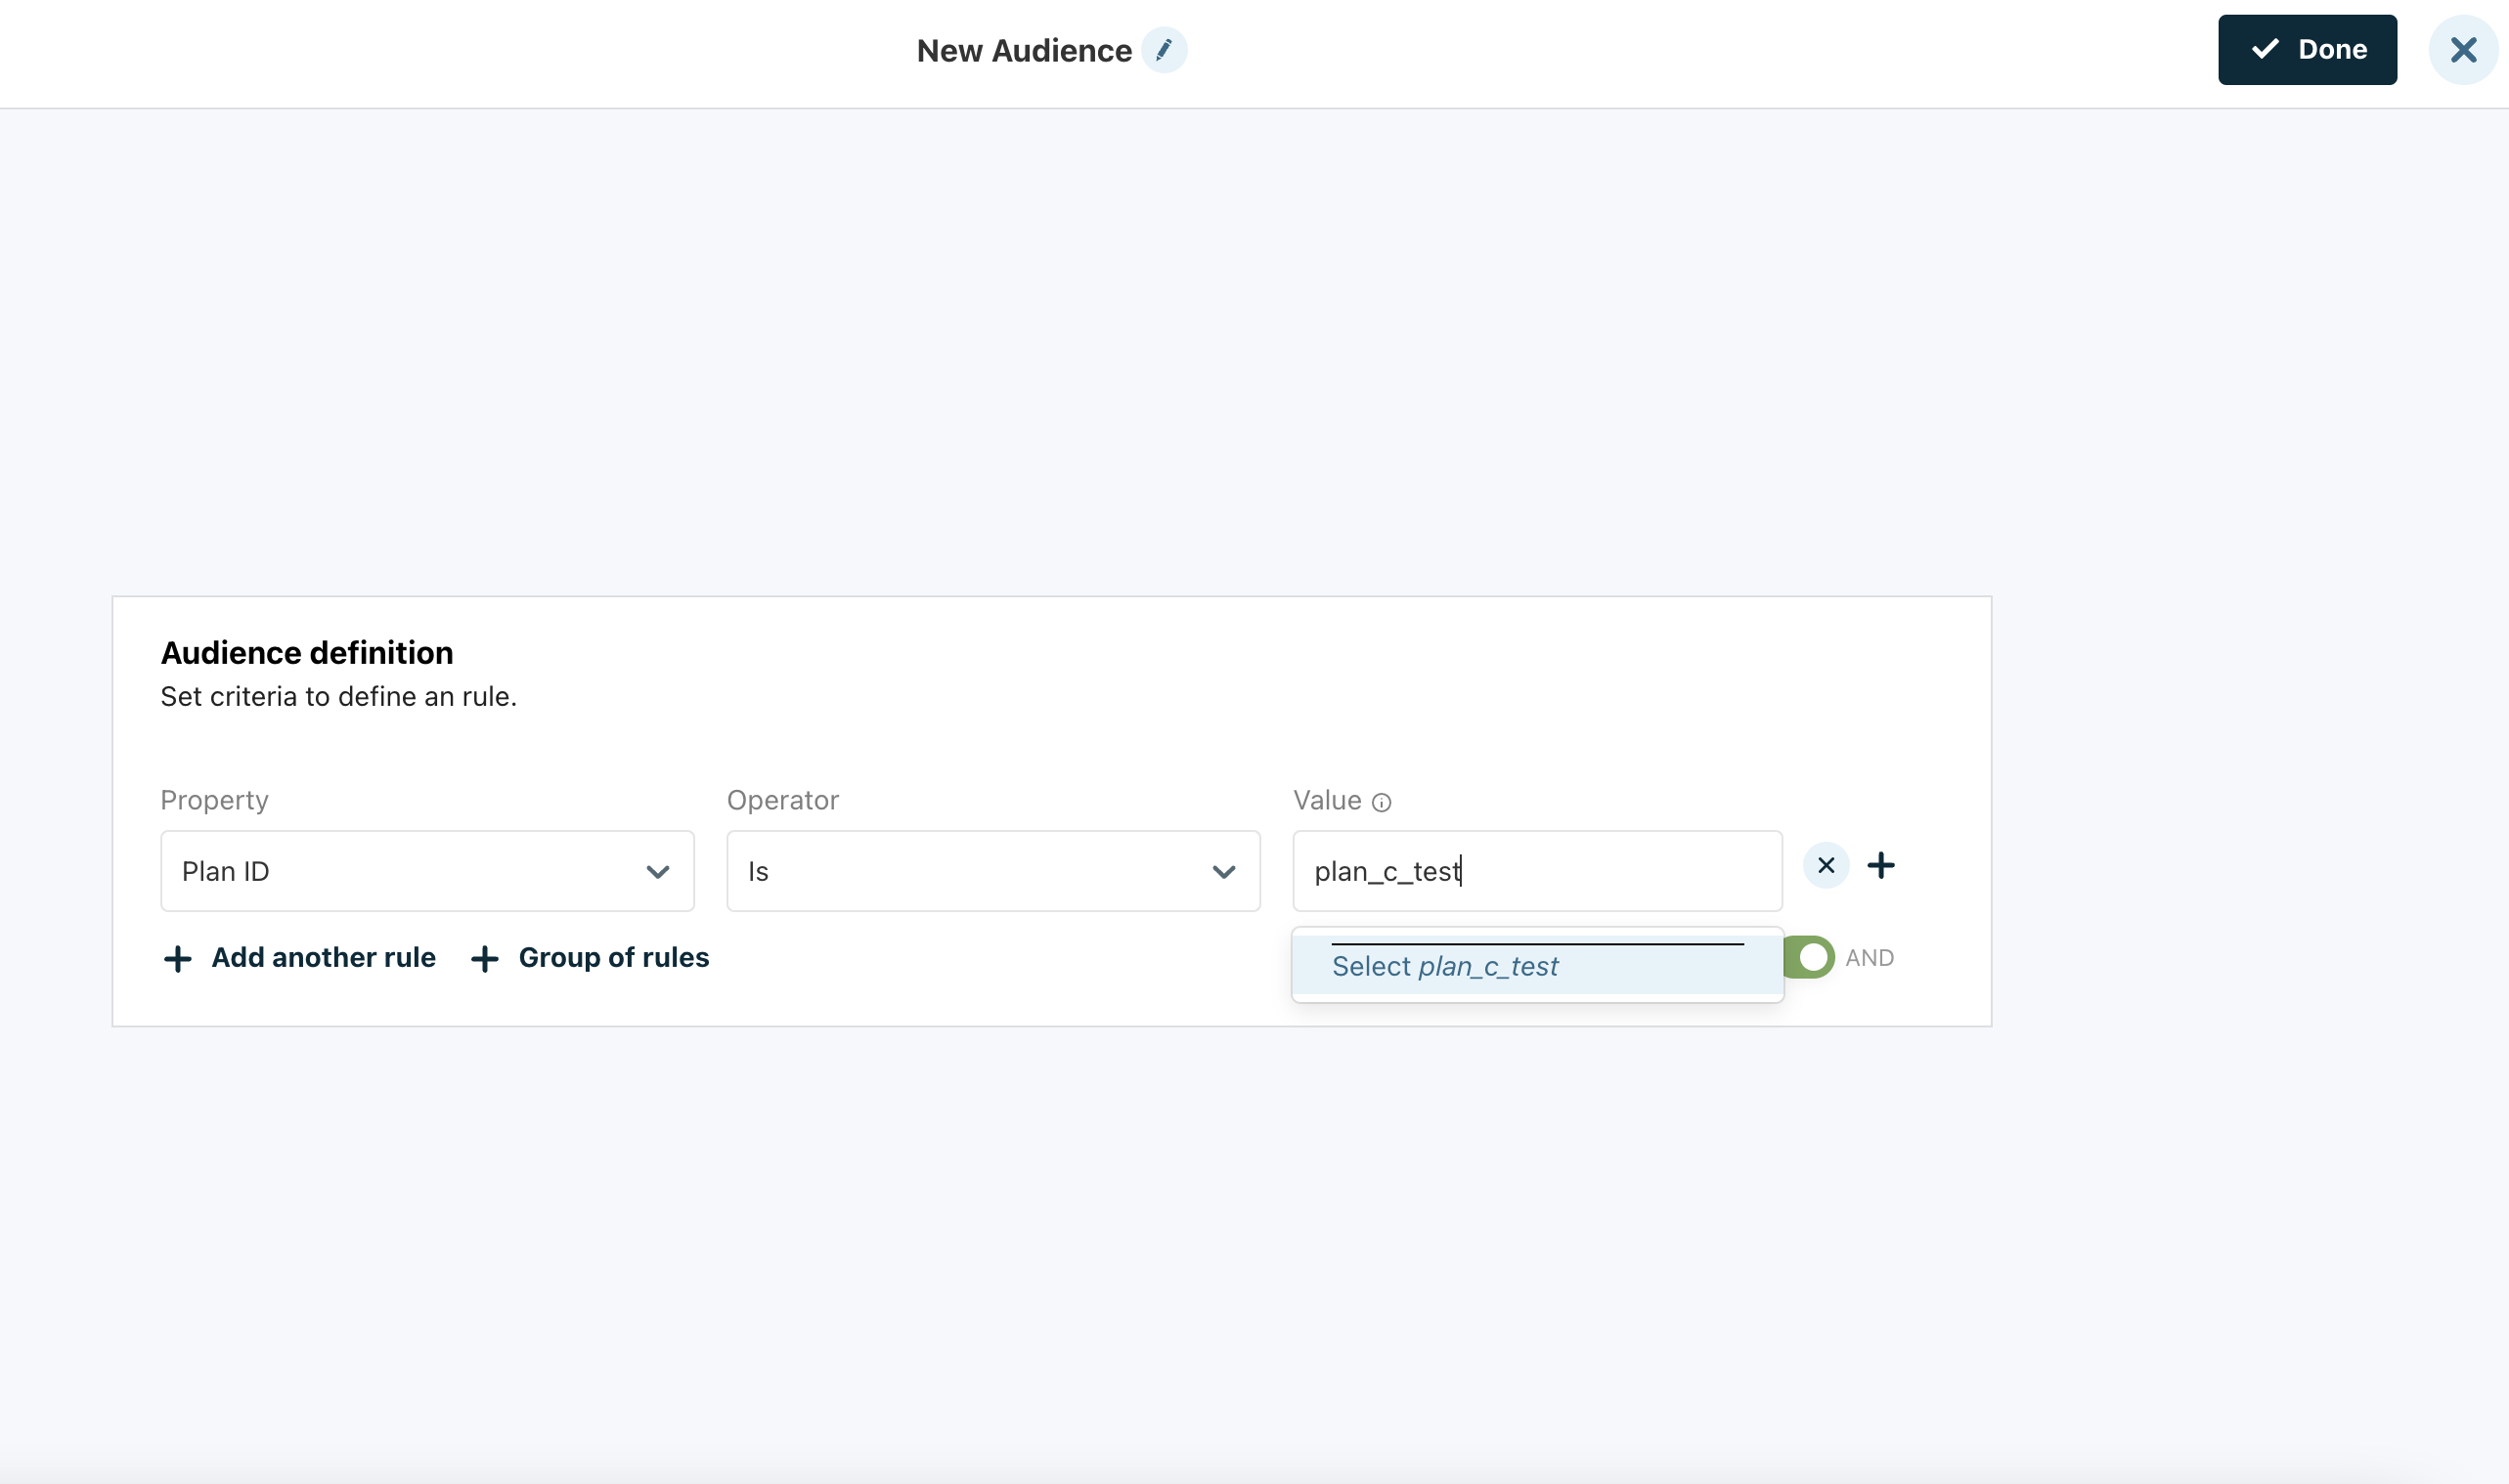The image size is (2509, 1484).
Task: Click the chevron arrow in the Plan ID field
Action: (x=657, y=872)
